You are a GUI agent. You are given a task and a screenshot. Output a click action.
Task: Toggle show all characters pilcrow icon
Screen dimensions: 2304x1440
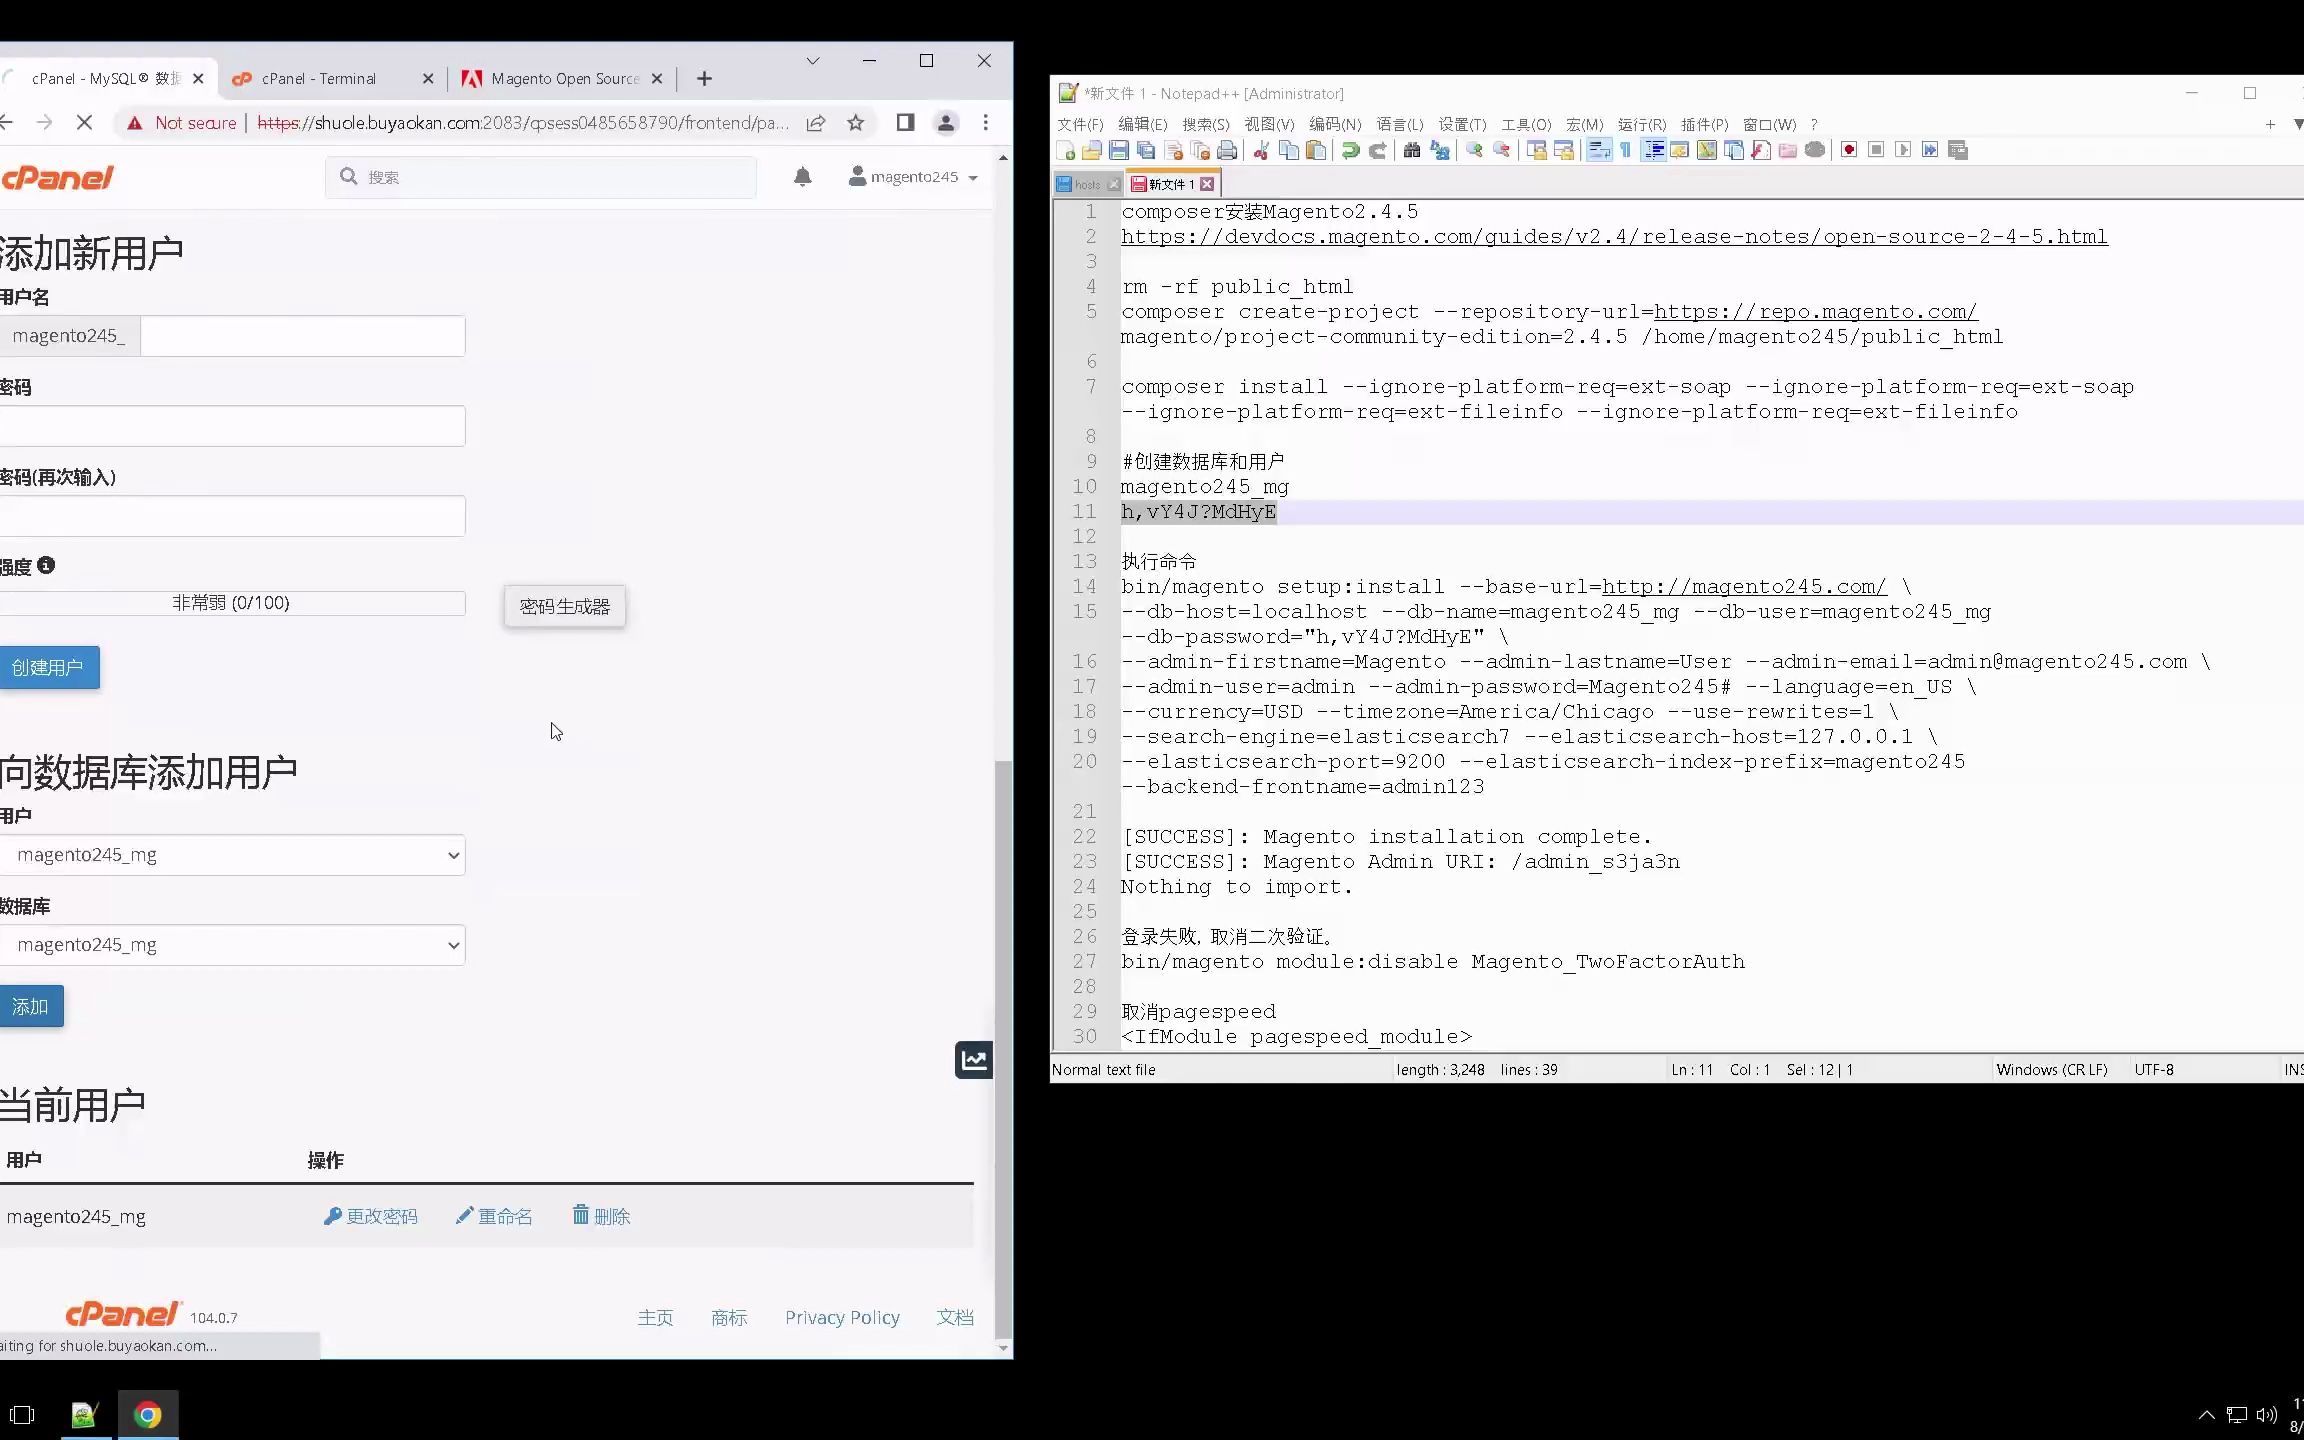[1625, 150]
